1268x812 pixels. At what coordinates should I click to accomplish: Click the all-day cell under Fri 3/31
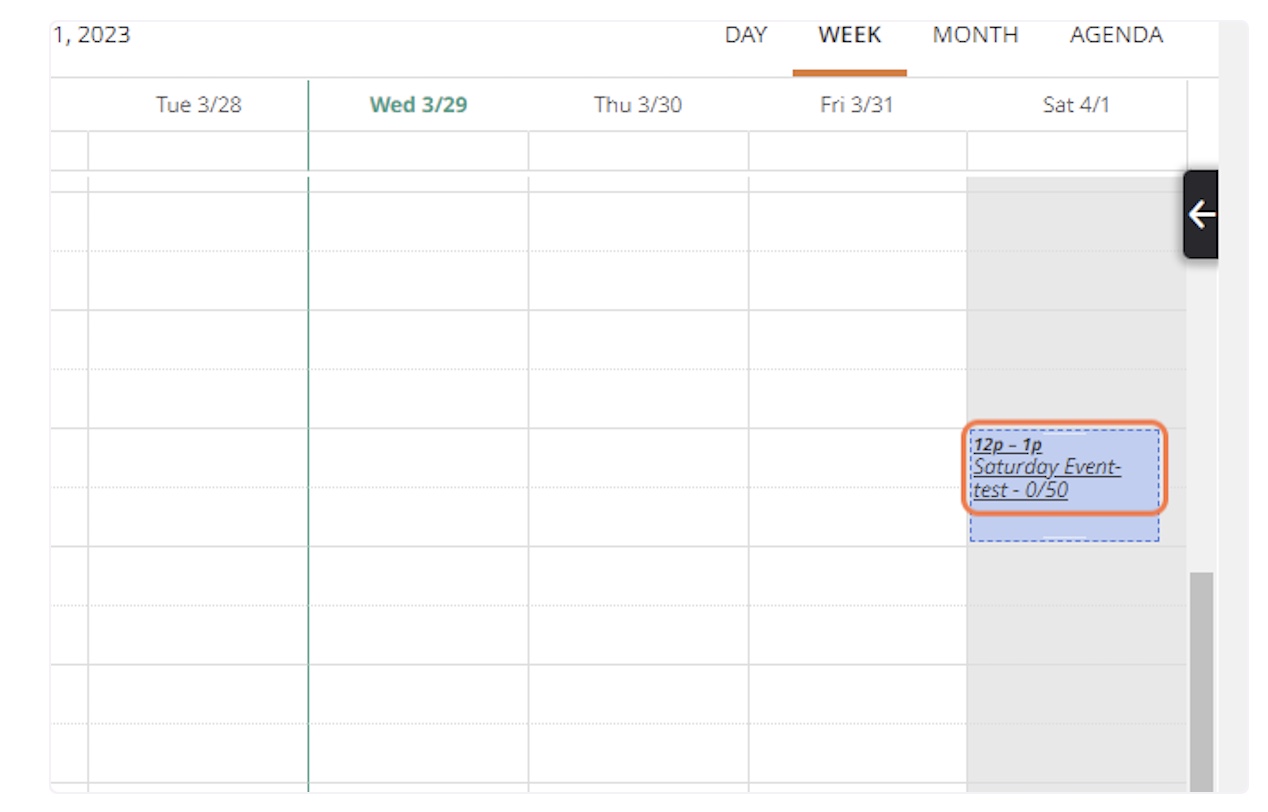[x=857, y=151]
